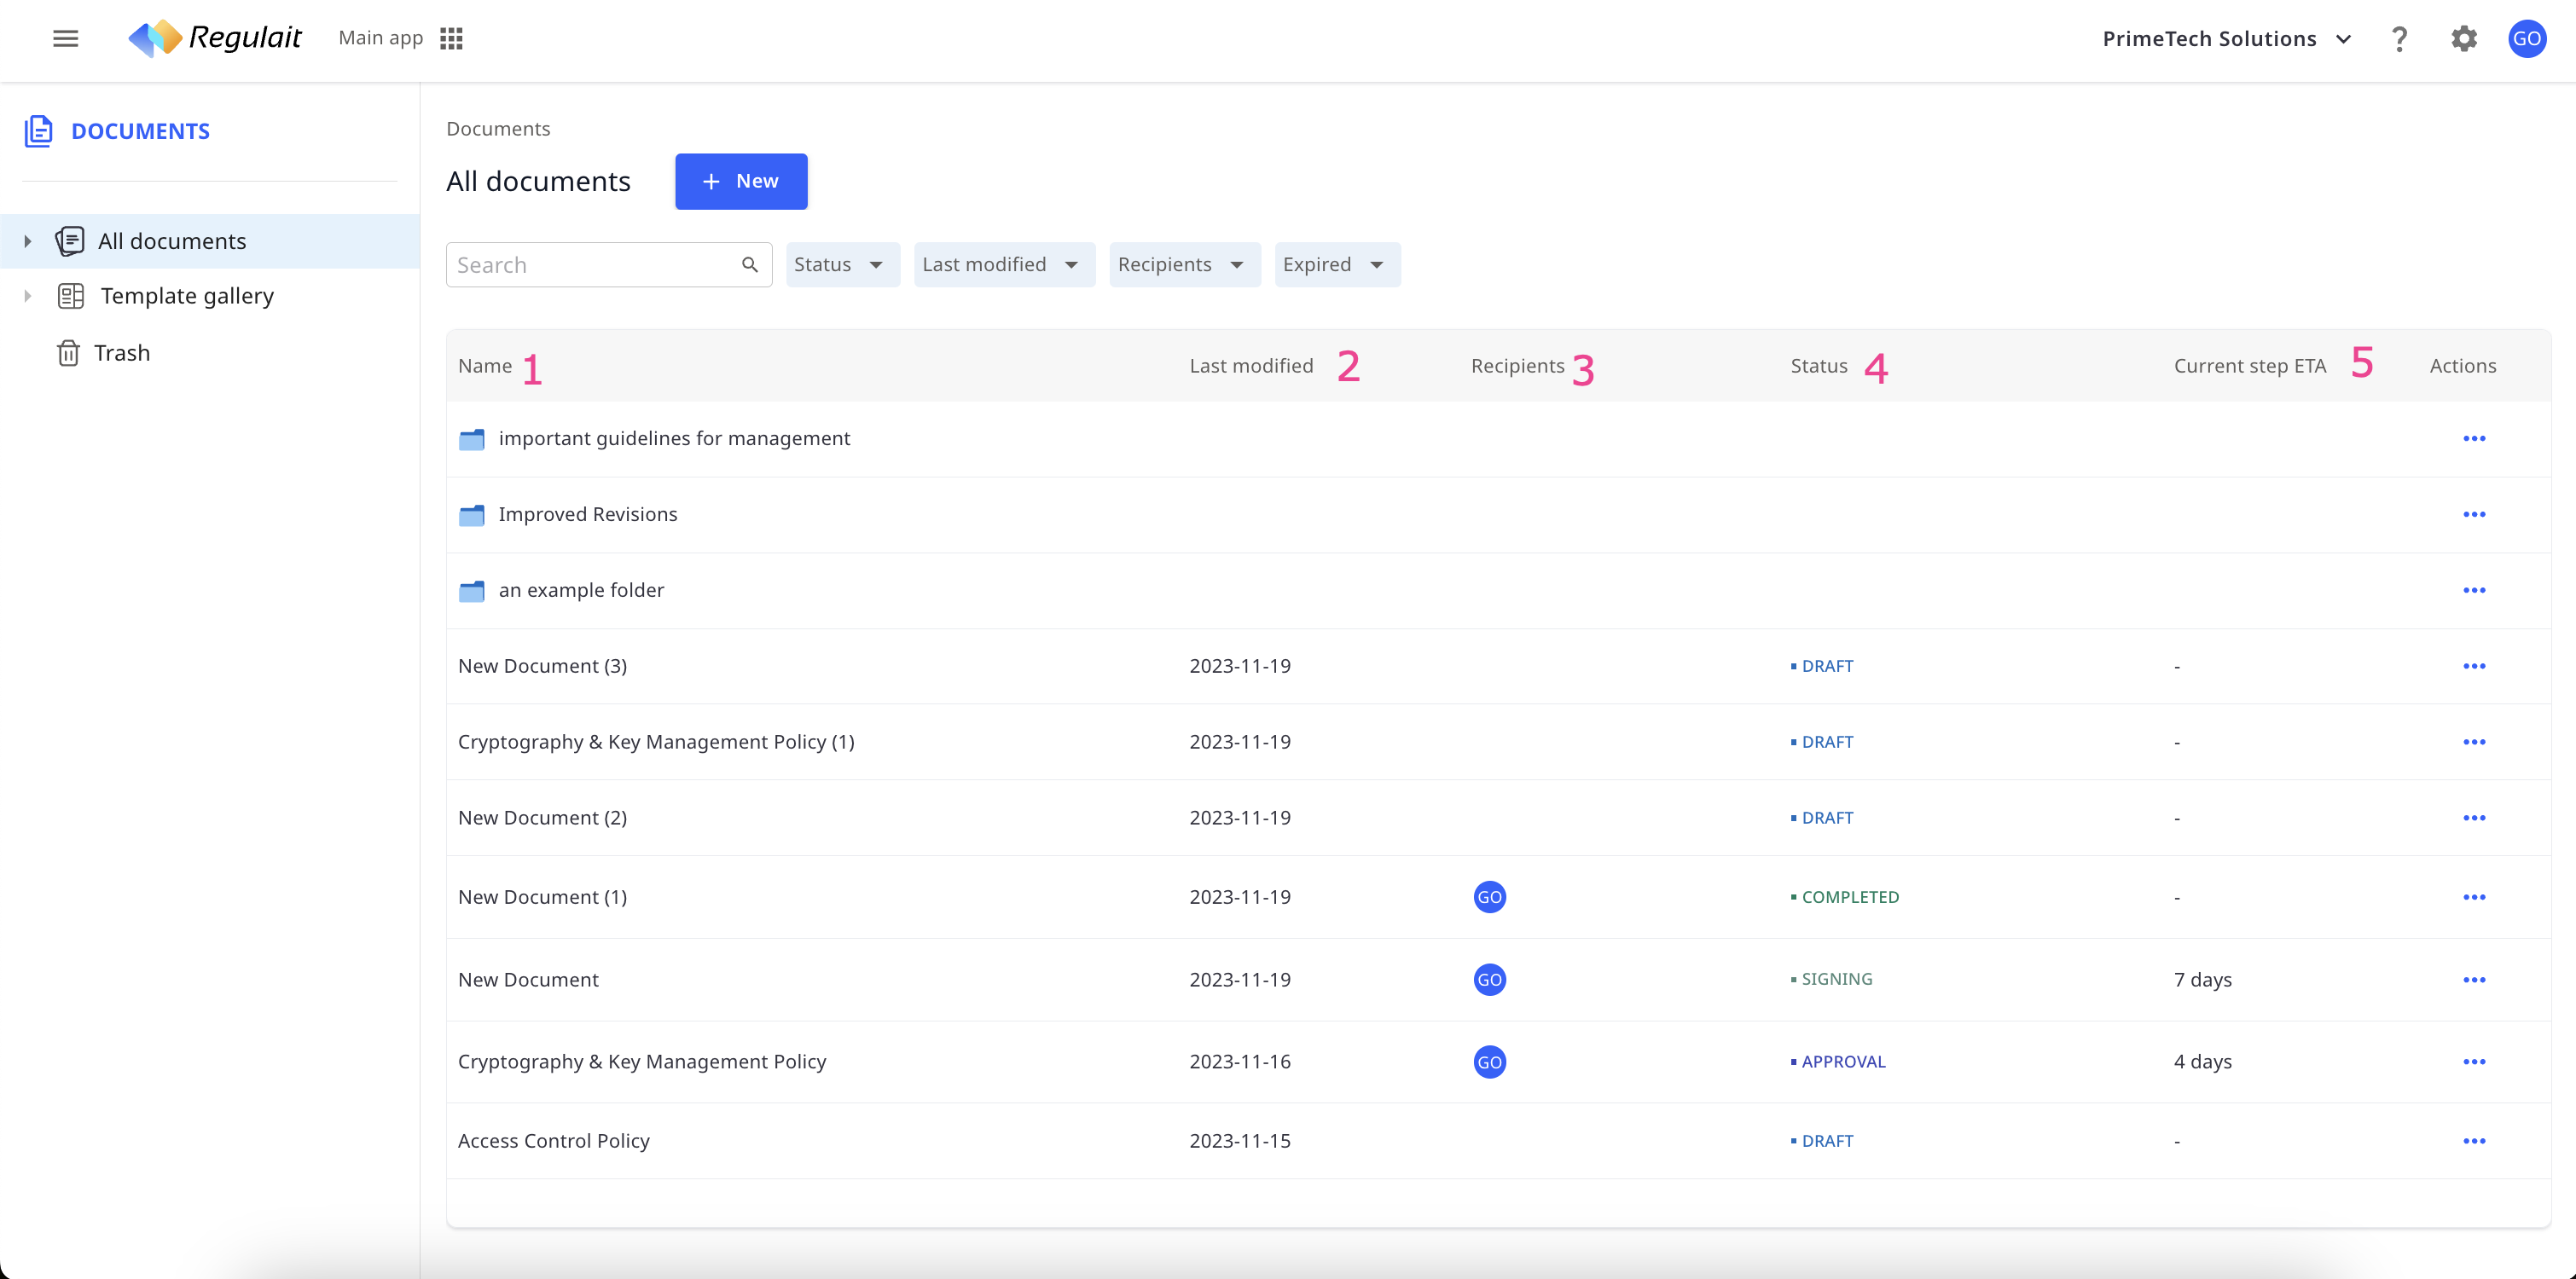Select Template gallery in the sidebar
Image resolution: width=2576 pixels, height=1279 pixels.
pos(187,296)
